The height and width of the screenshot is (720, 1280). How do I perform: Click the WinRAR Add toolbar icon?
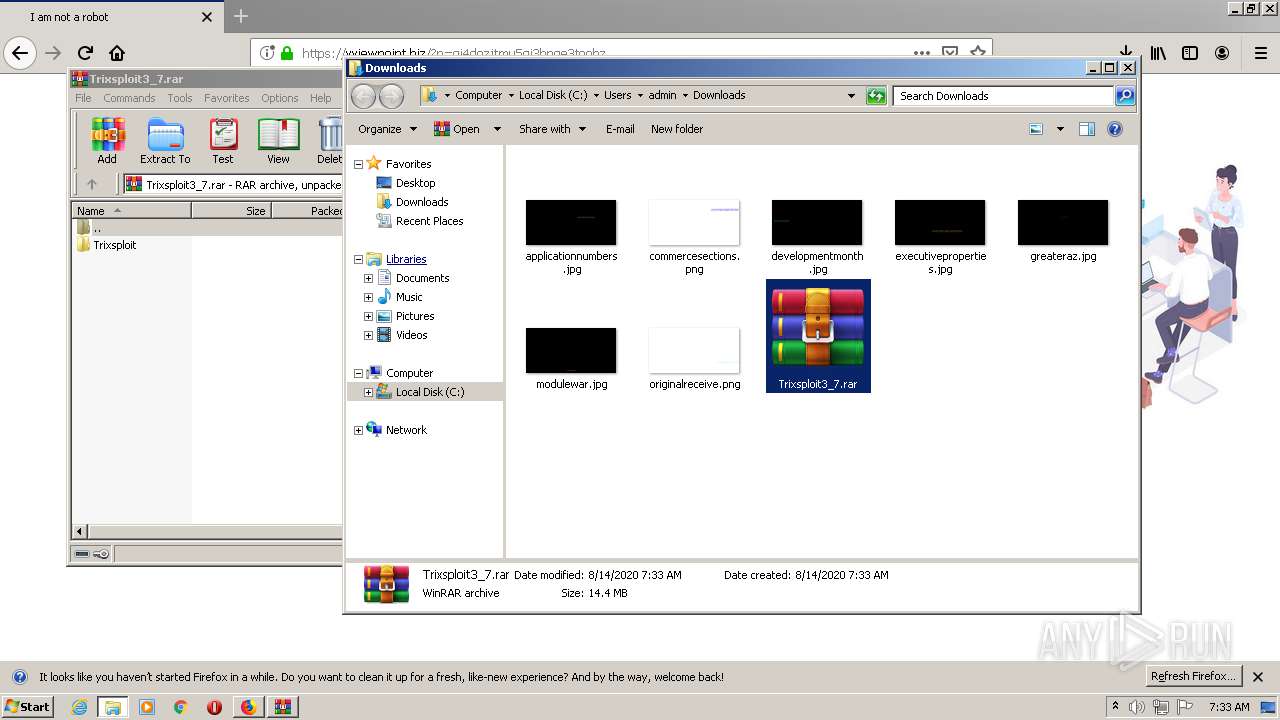coord(107,140)
